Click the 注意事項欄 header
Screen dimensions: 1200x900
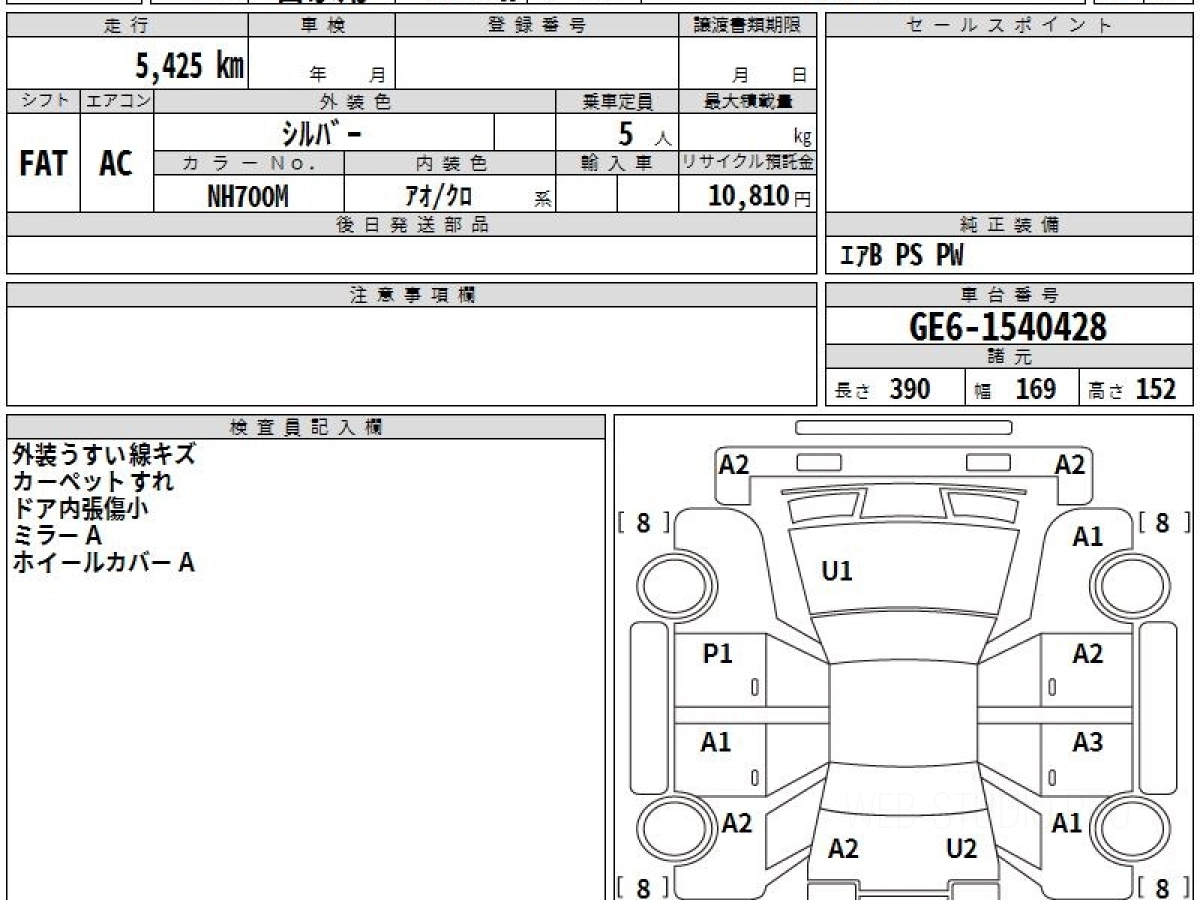coord(411,295)
